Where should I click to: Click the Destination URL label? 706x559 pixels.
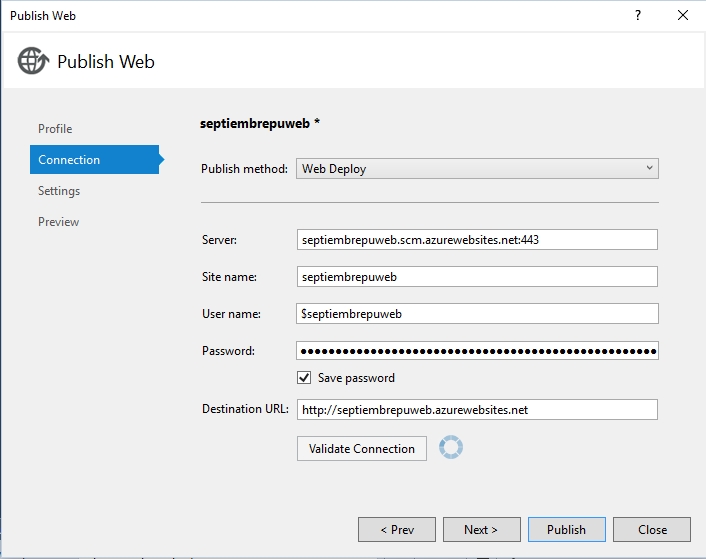[245, 409]
